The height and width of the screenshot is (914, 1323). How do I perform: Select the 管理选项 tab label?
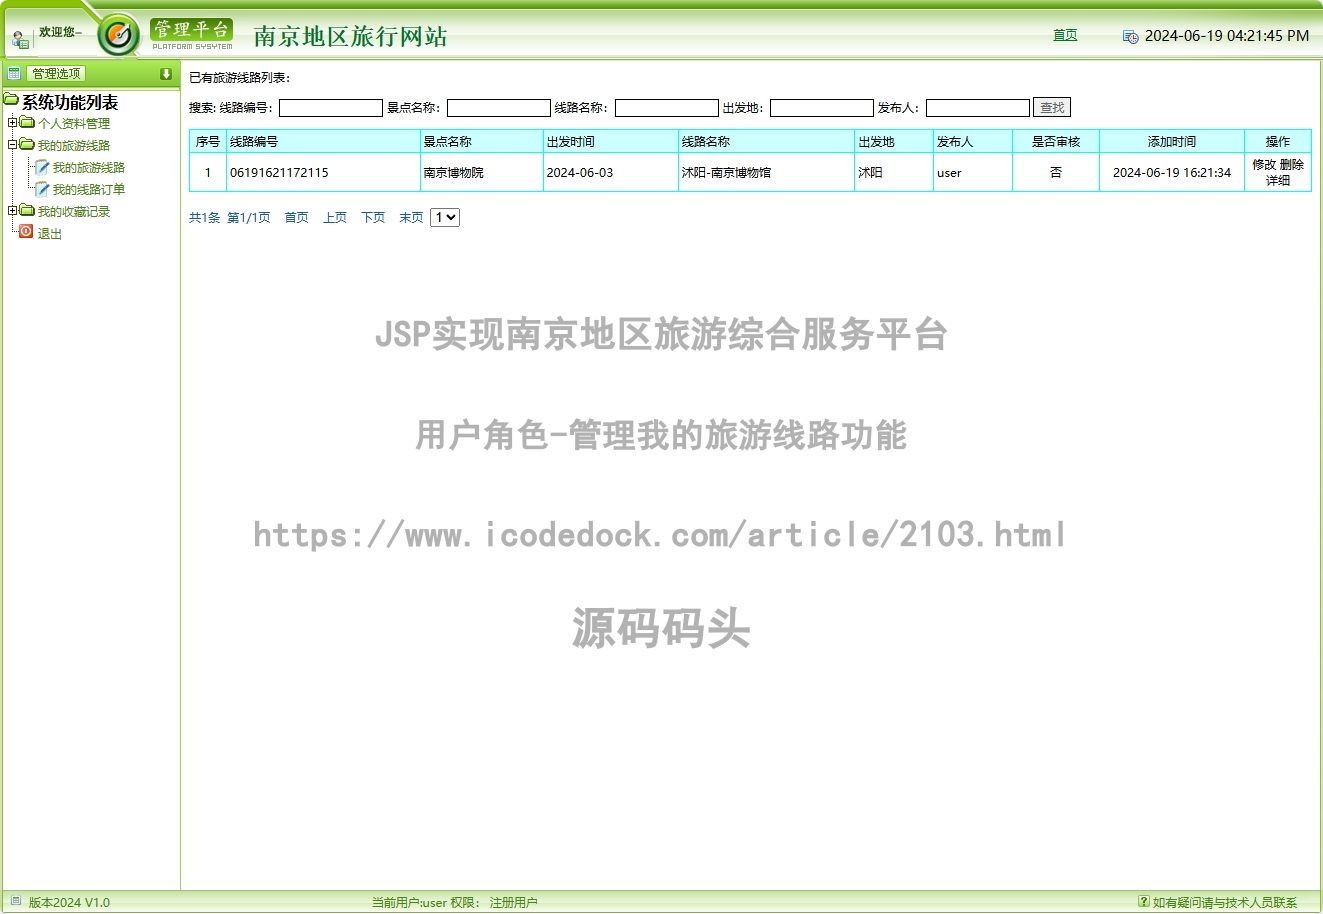pos(56,73)
